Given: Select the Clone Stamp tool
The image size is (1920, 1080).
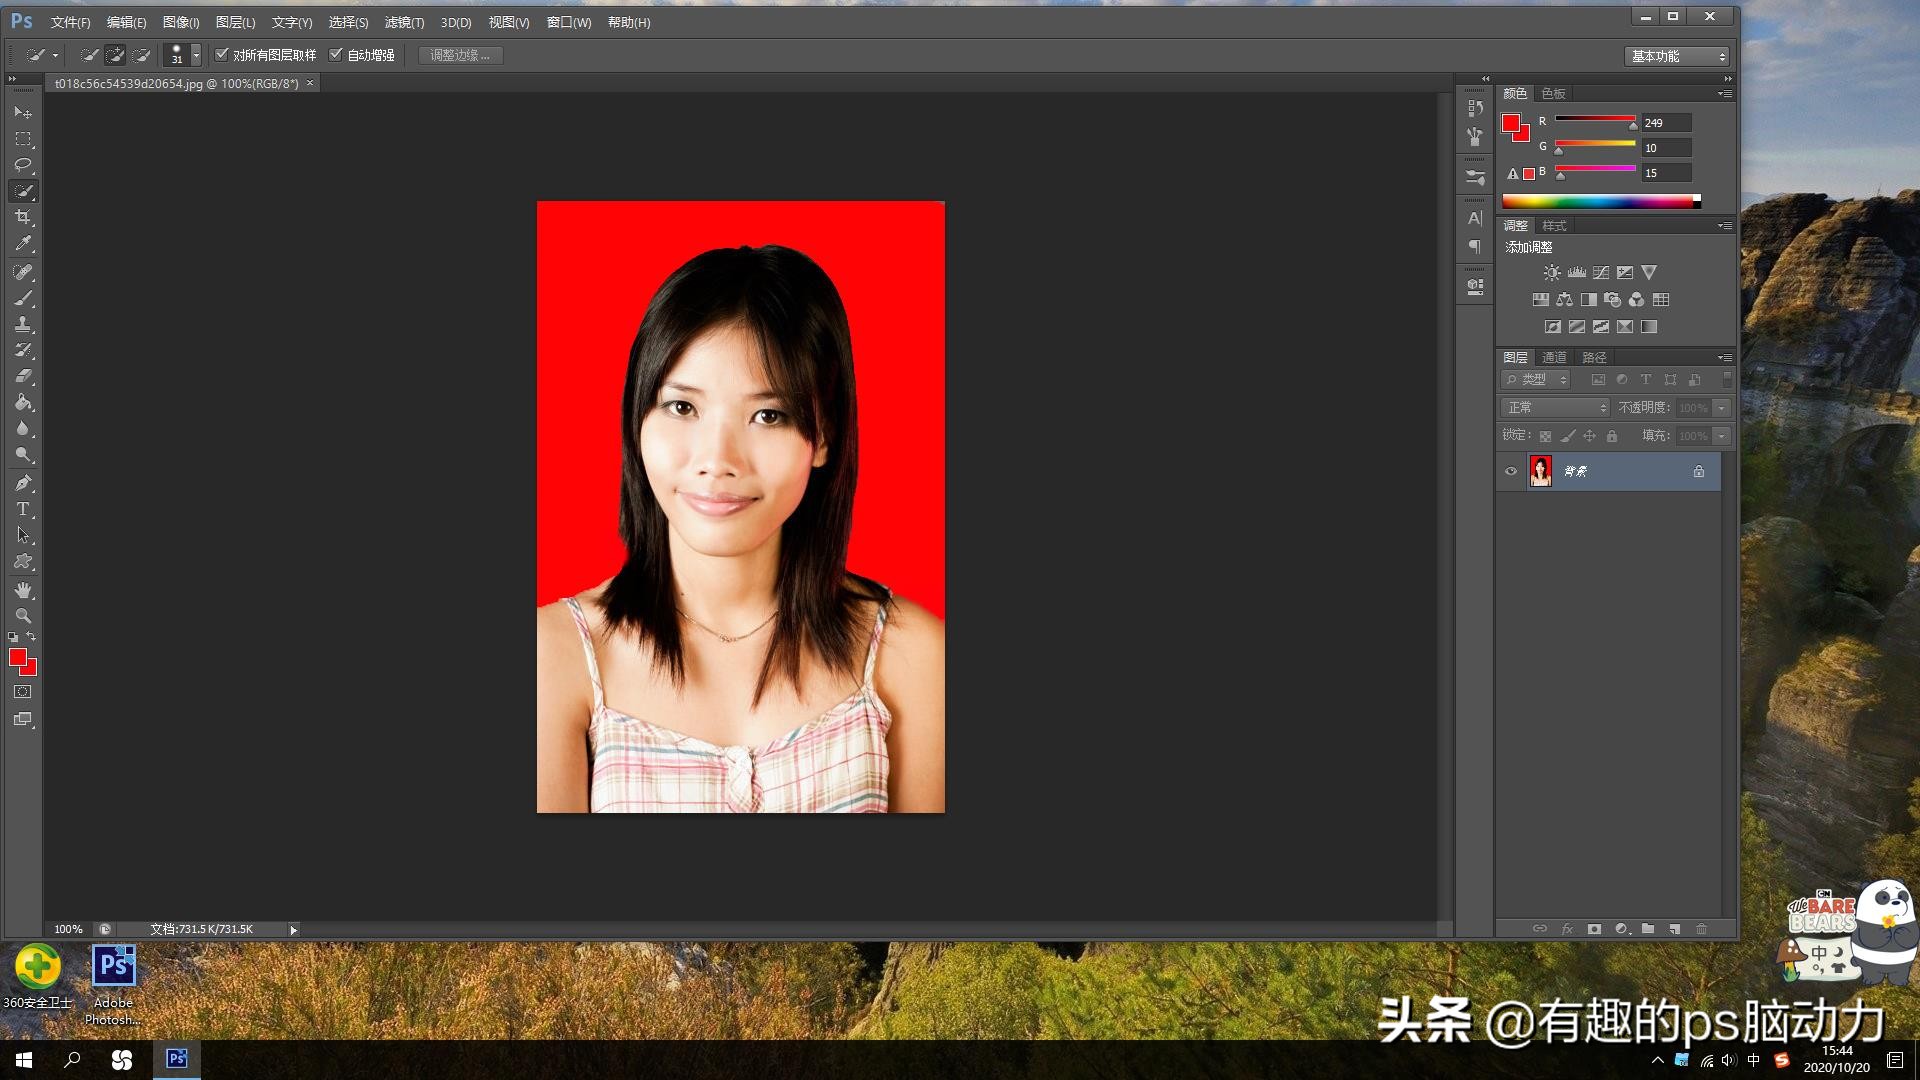Looking at the screenshot, I should pyautogui.click(x=23, y=324).
